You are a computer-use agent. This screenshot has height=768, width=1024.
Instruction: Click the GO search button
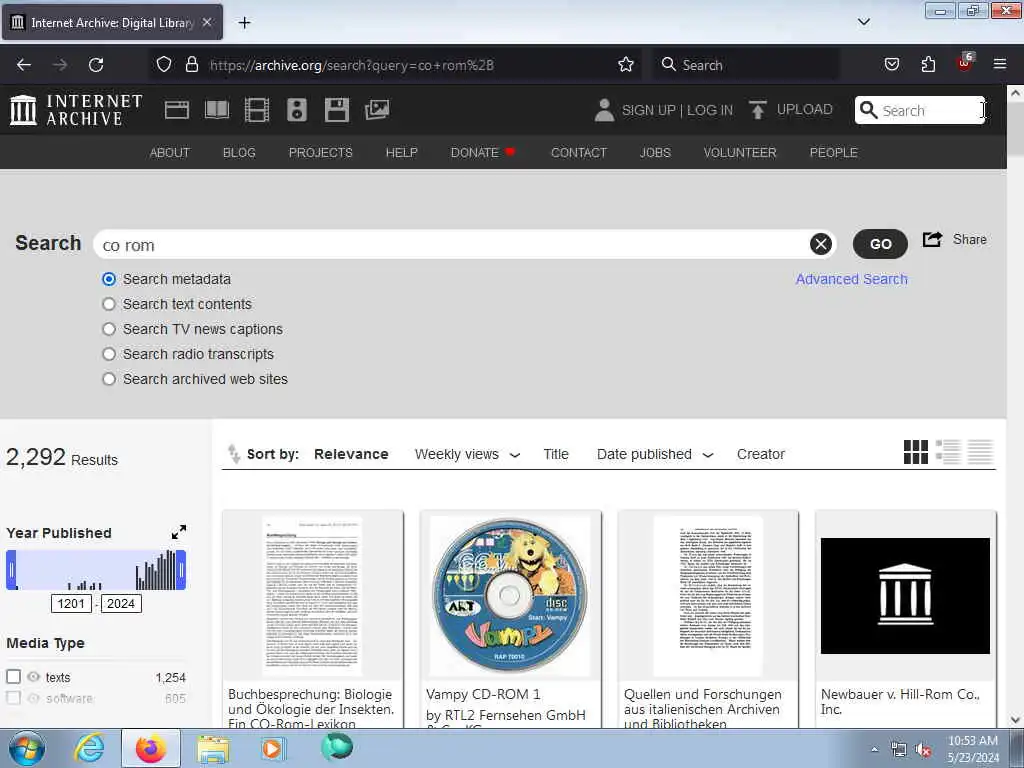880,244
